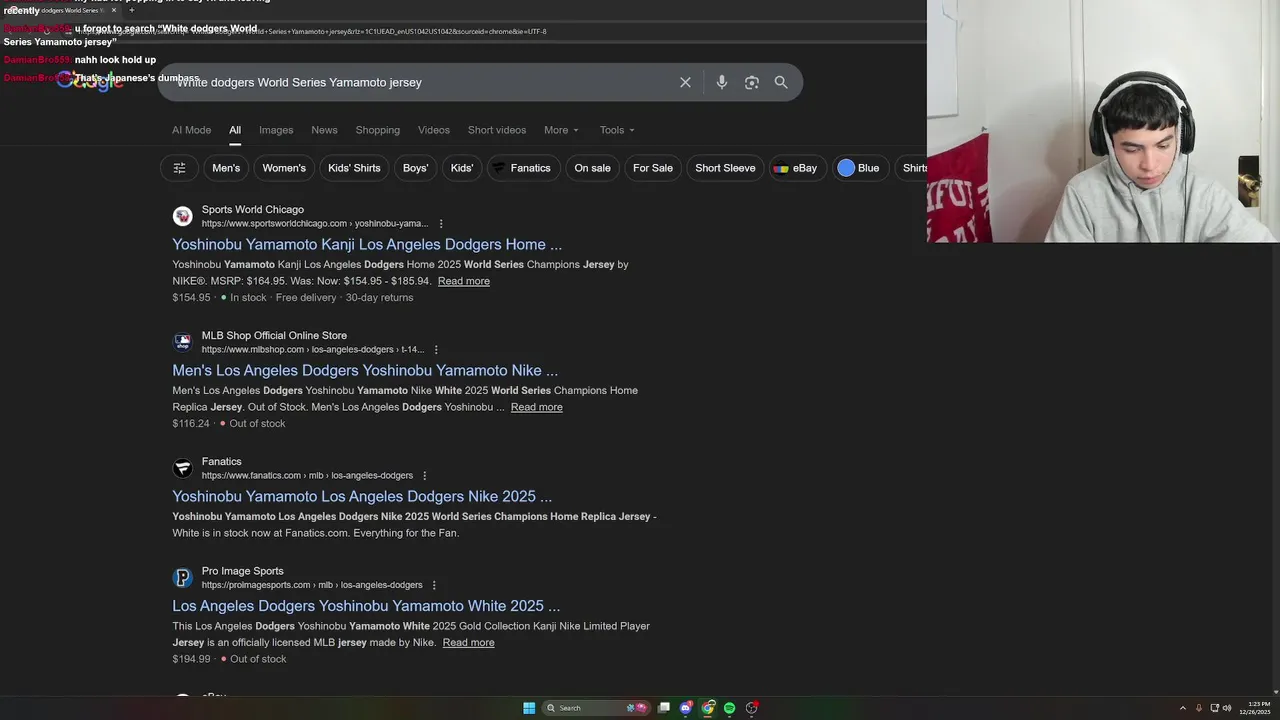Viewport: 1280px width, 720px height.
Task: Show hidden system tray icons
Action: click(1183, 708)
